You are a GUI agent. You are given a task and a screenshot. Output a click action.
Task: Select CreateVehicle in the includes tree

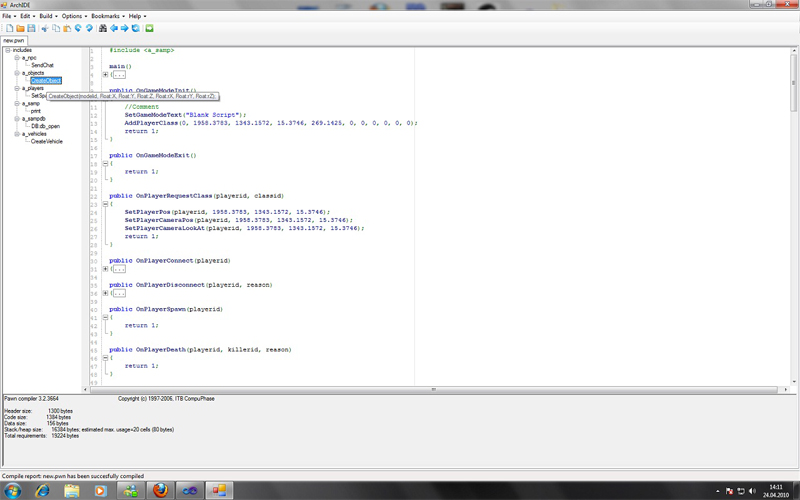point(46,141)
